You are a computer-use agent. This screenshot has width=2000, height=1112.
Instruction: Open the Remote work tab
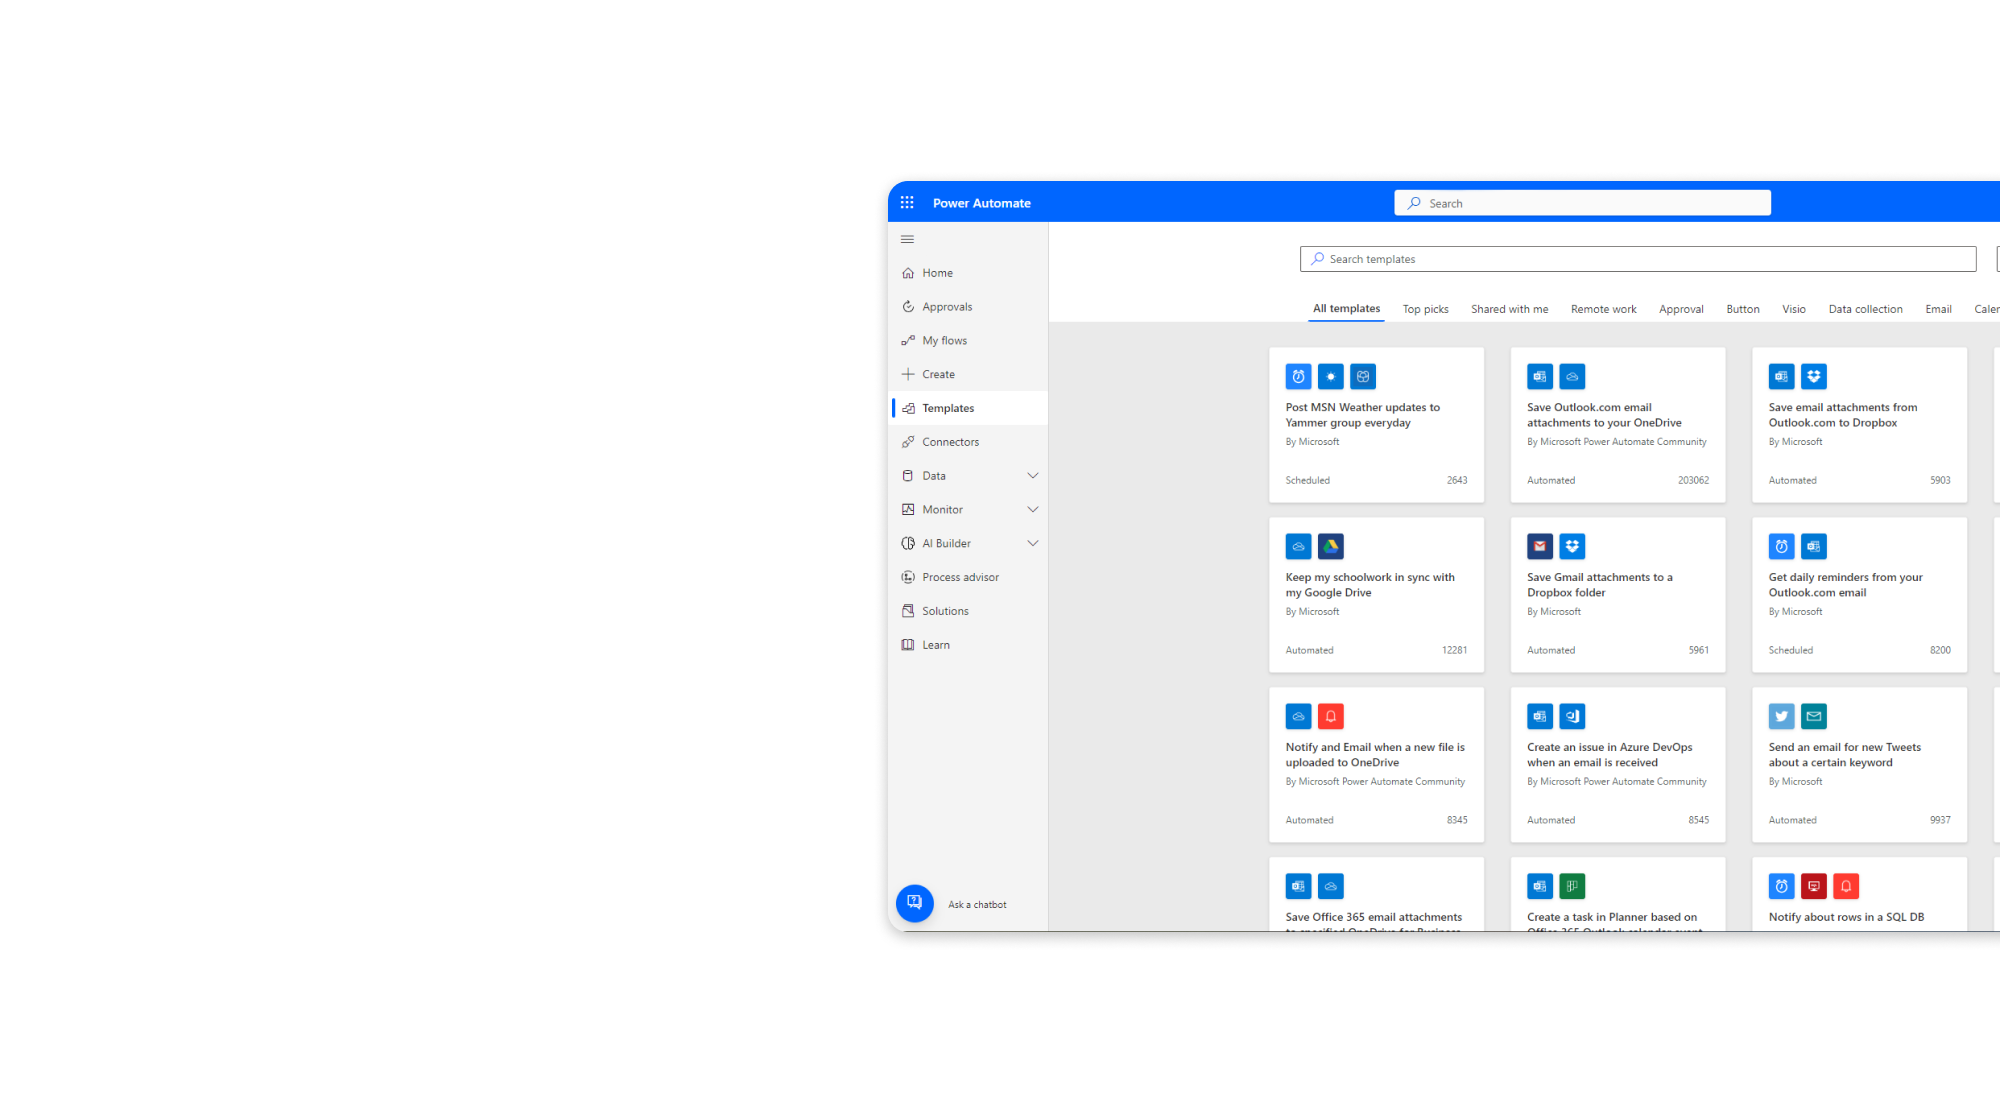point(1604,309)
